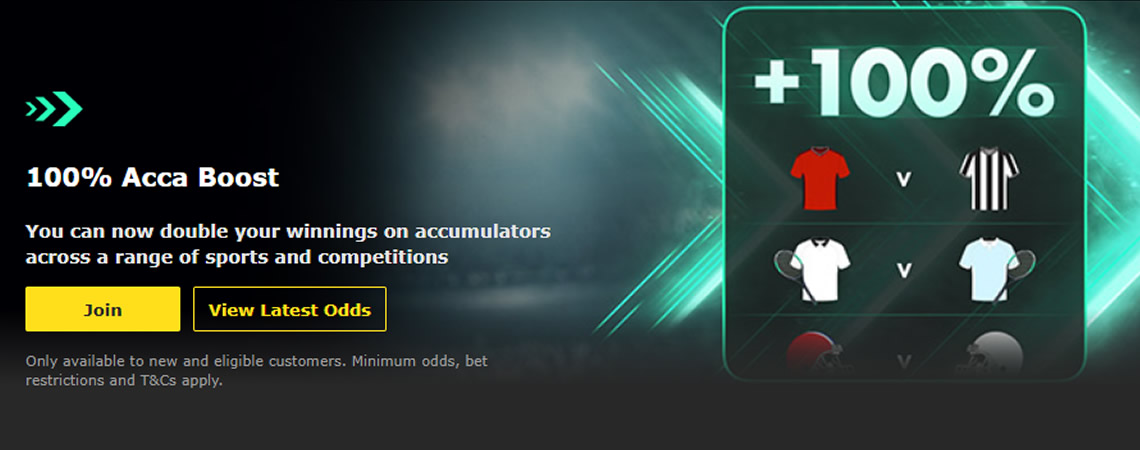Click the 'v' between football shirts
1140x450 pixels.
tap(904, 179)
